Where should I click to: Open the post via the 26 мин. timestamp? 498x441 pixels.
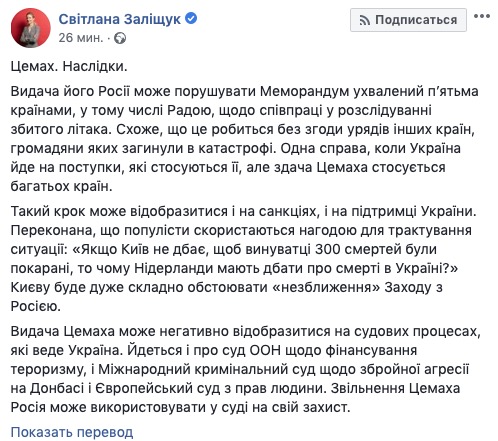tap(81, 38)
